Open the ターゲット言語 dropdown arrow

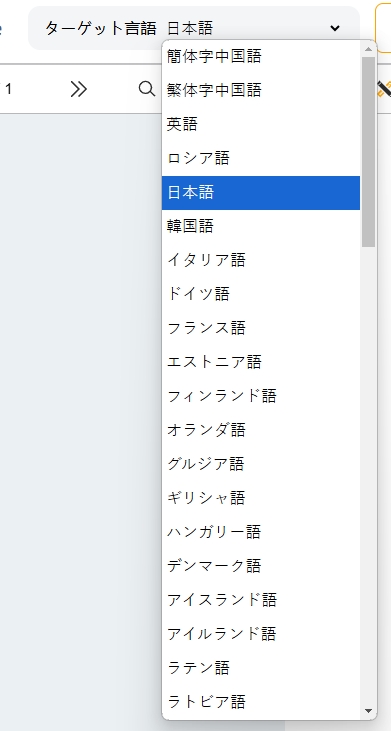point(335,28)
